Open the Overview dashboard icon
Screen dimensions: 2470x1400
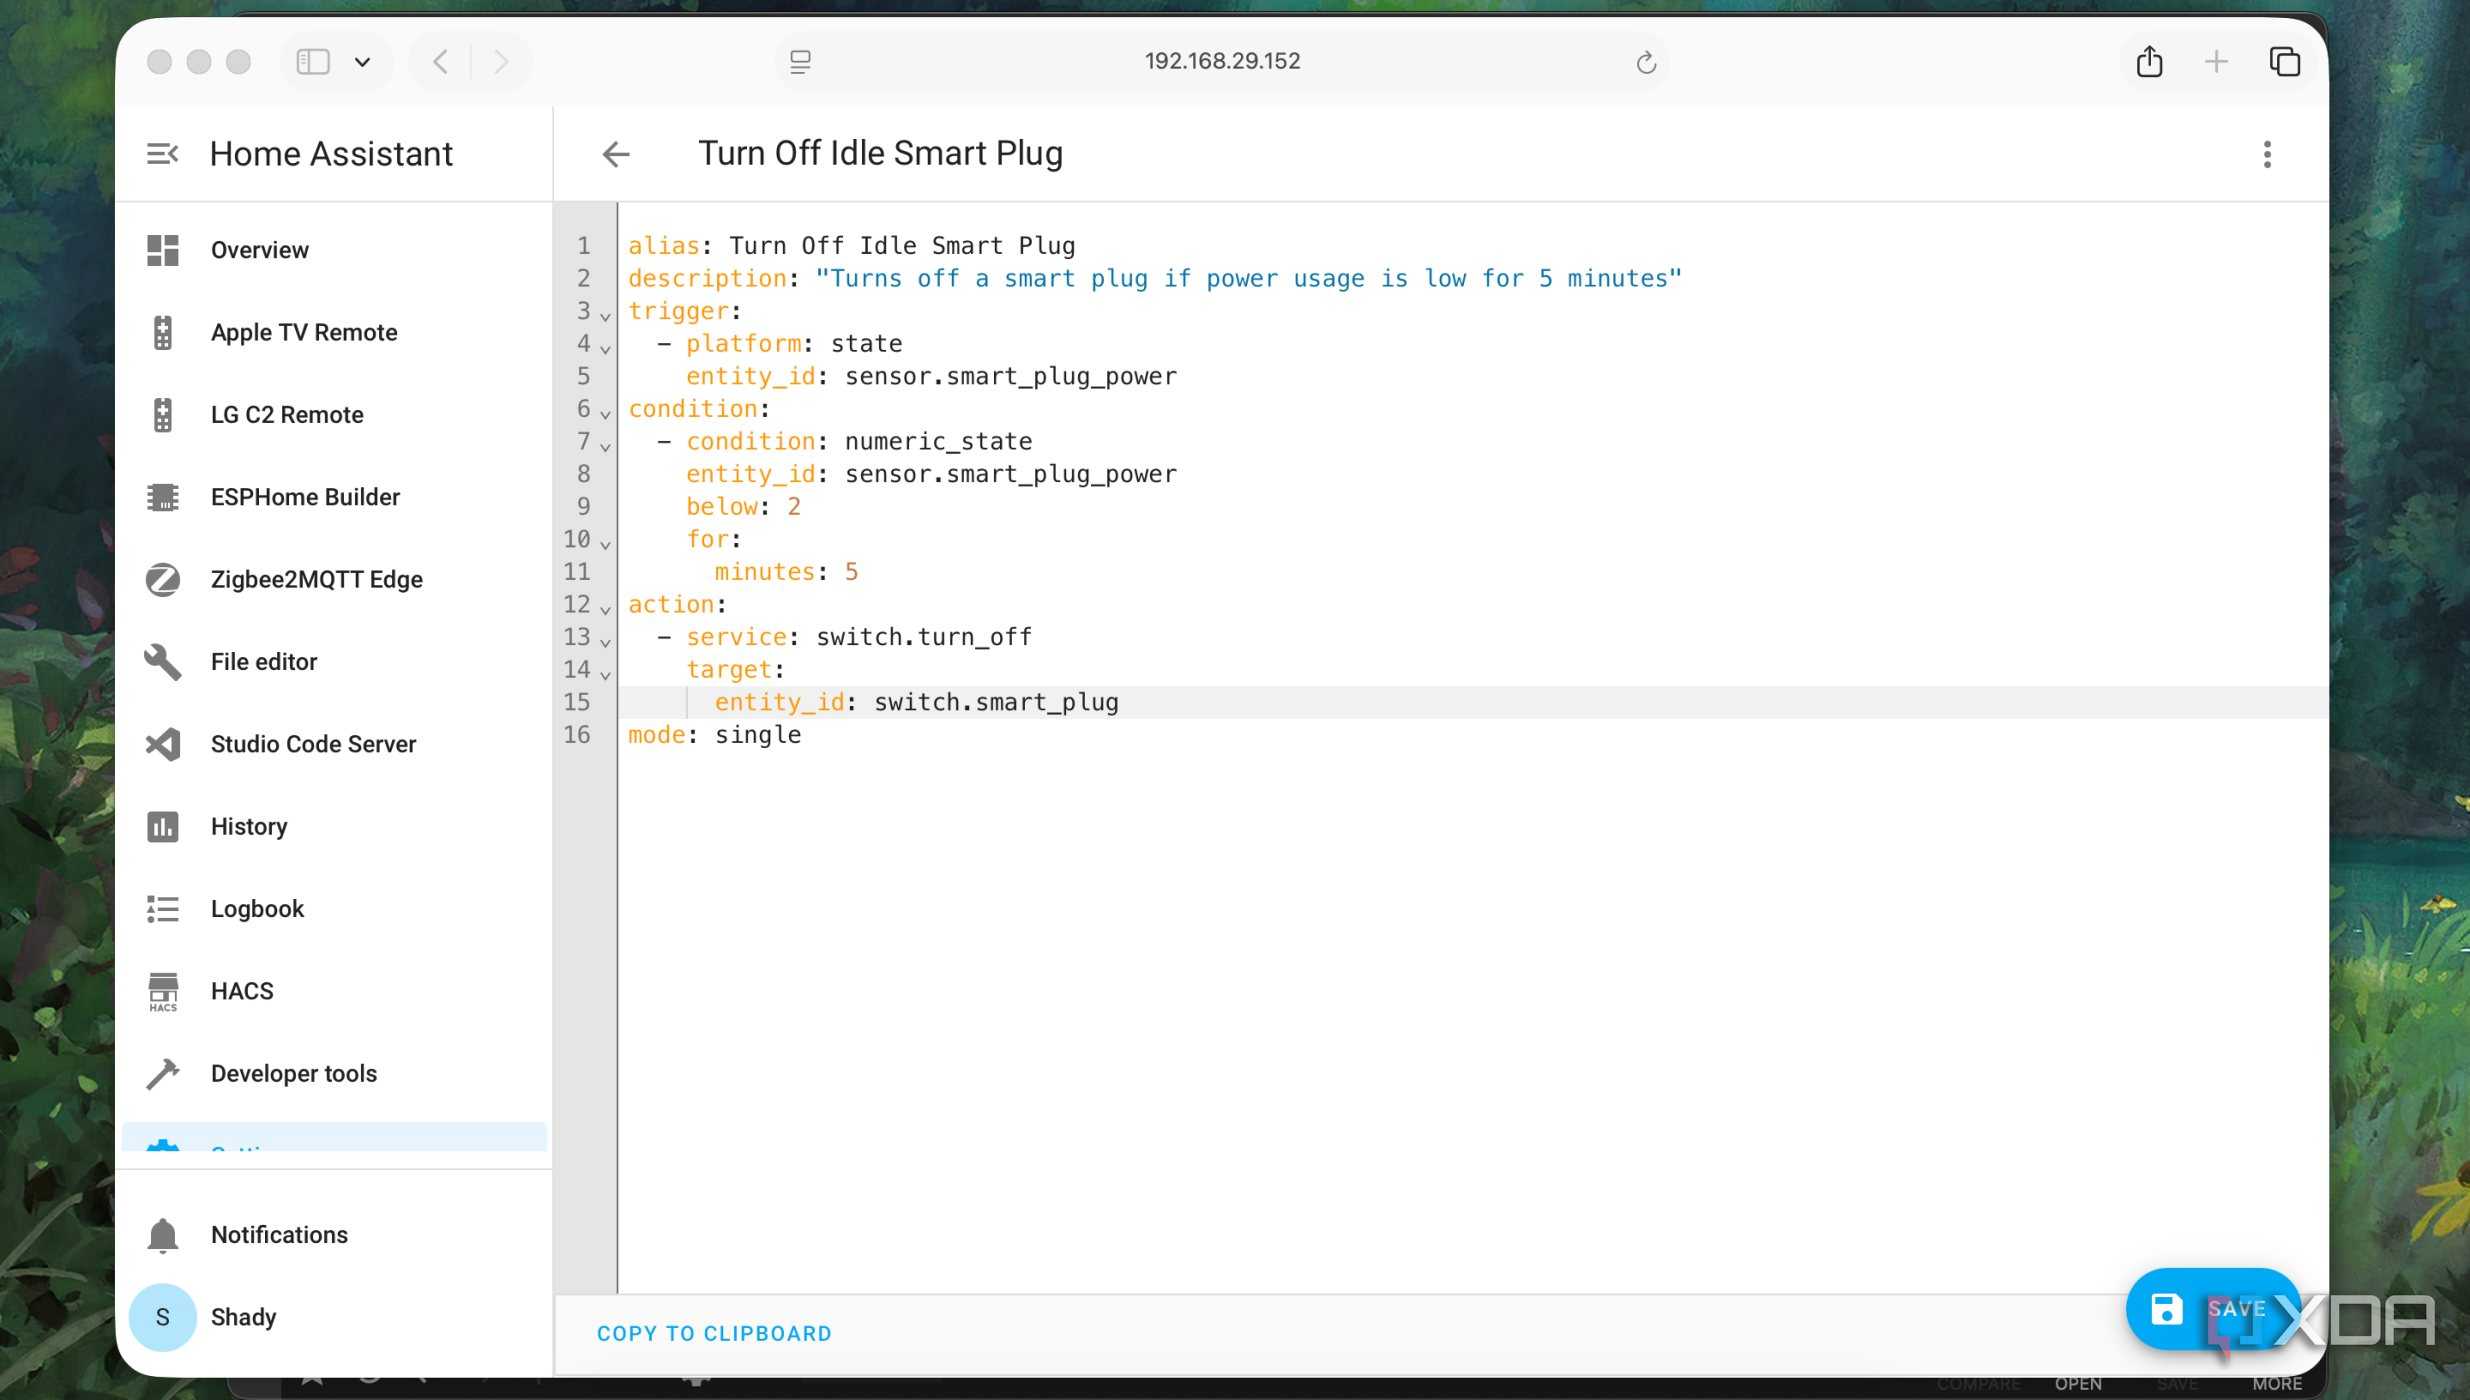pyautogui.click(x=162, y=250)
